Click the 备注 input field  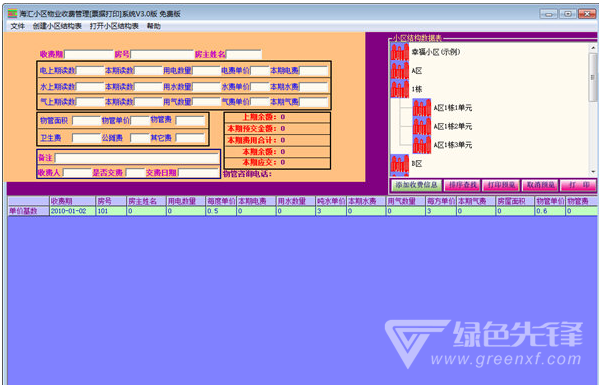(x=137, y=158)
